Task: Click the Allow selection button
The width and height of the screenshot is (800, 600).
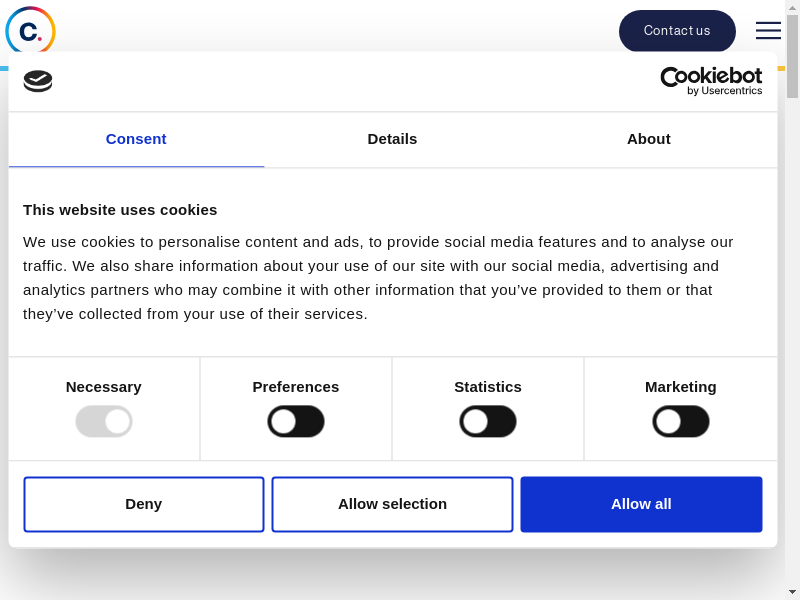Action: [392, 504]
